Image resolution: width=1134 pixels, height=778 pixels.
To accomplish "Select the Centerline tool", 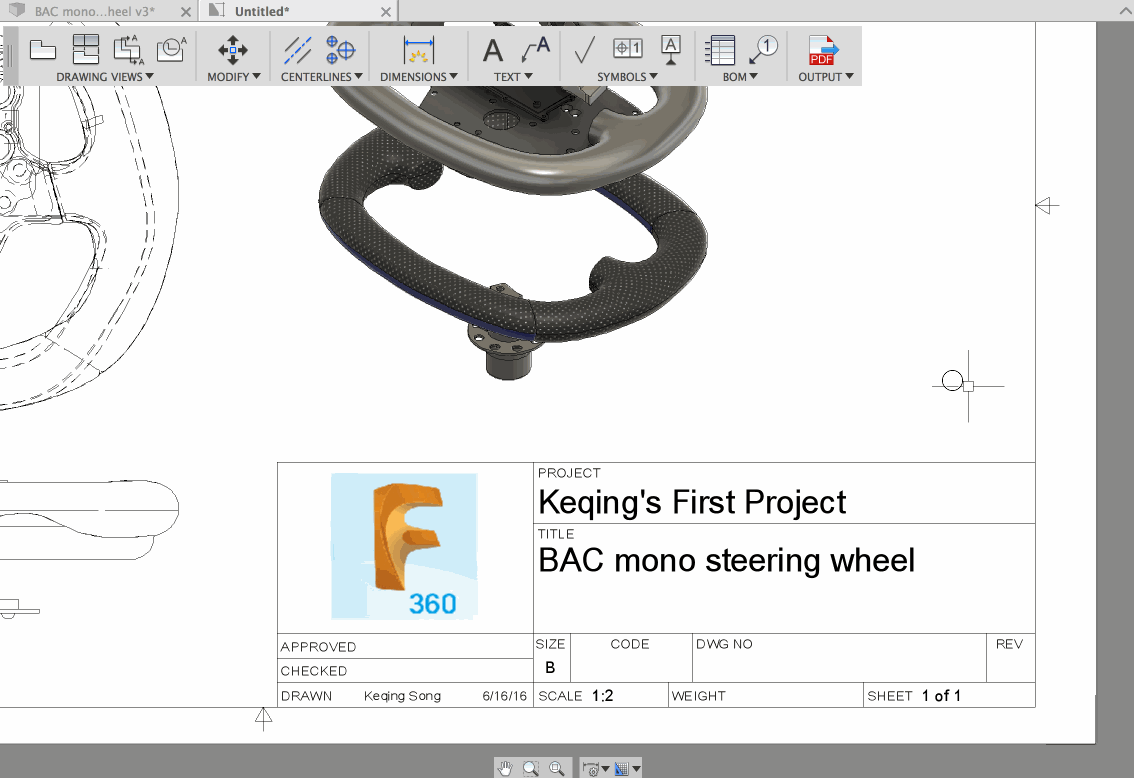I will [x=297, y=50].
